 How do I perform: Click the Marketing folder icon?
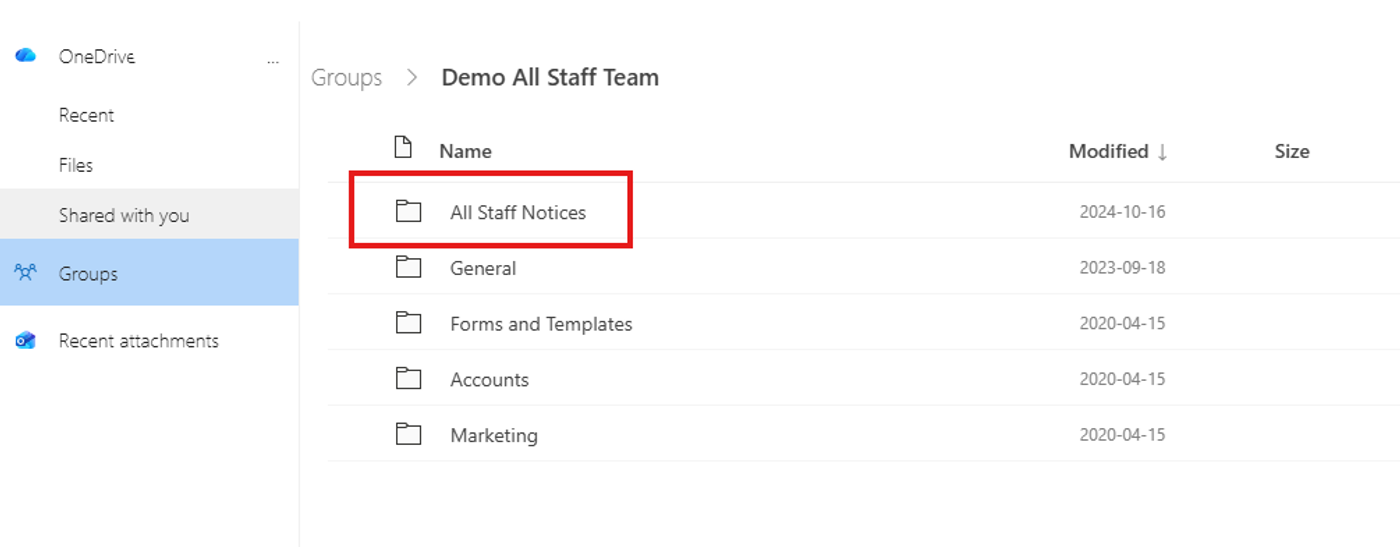[x=408, y=434]
